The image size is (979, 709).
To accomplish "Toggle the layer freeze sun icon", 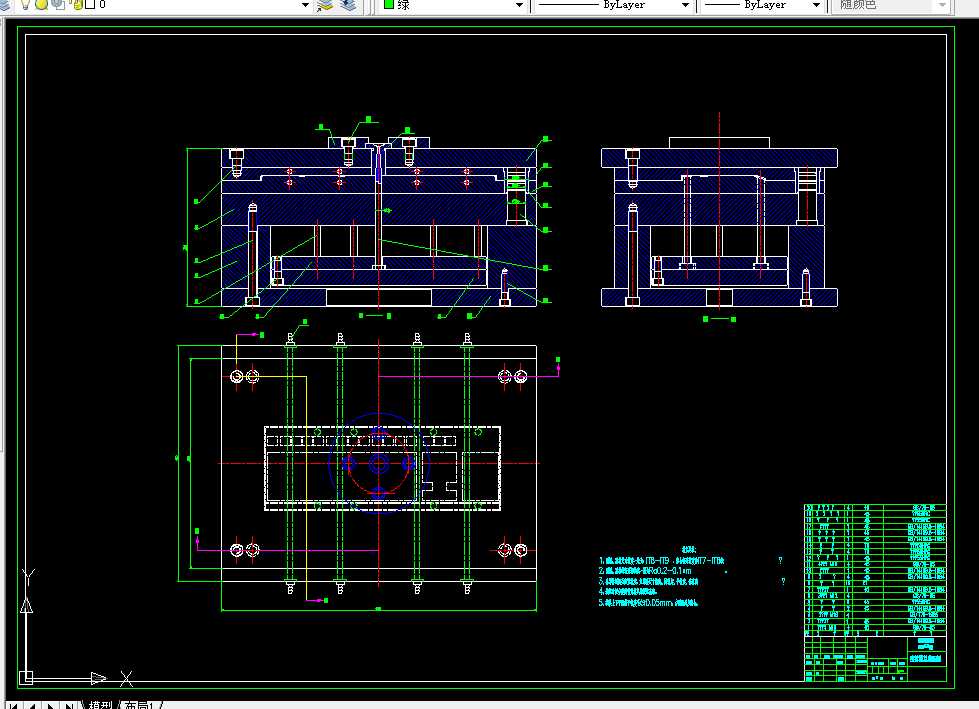I will [41, 4].
